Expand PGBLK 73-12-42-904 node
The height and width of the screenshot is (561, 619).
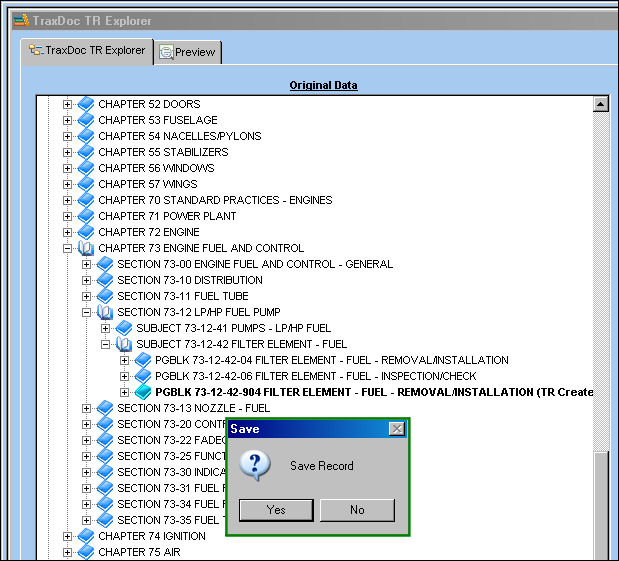coord(124,392)
